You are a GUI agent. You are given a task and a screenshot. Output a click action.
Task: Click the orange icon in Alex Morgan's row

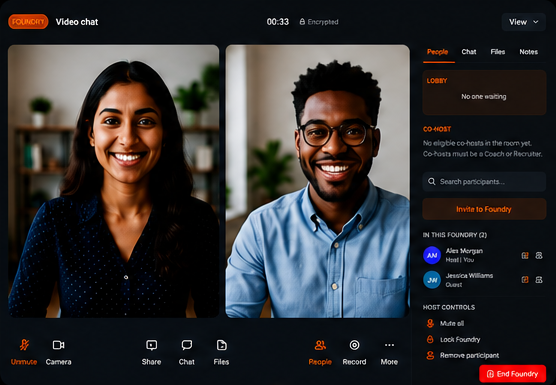point(525,255)
